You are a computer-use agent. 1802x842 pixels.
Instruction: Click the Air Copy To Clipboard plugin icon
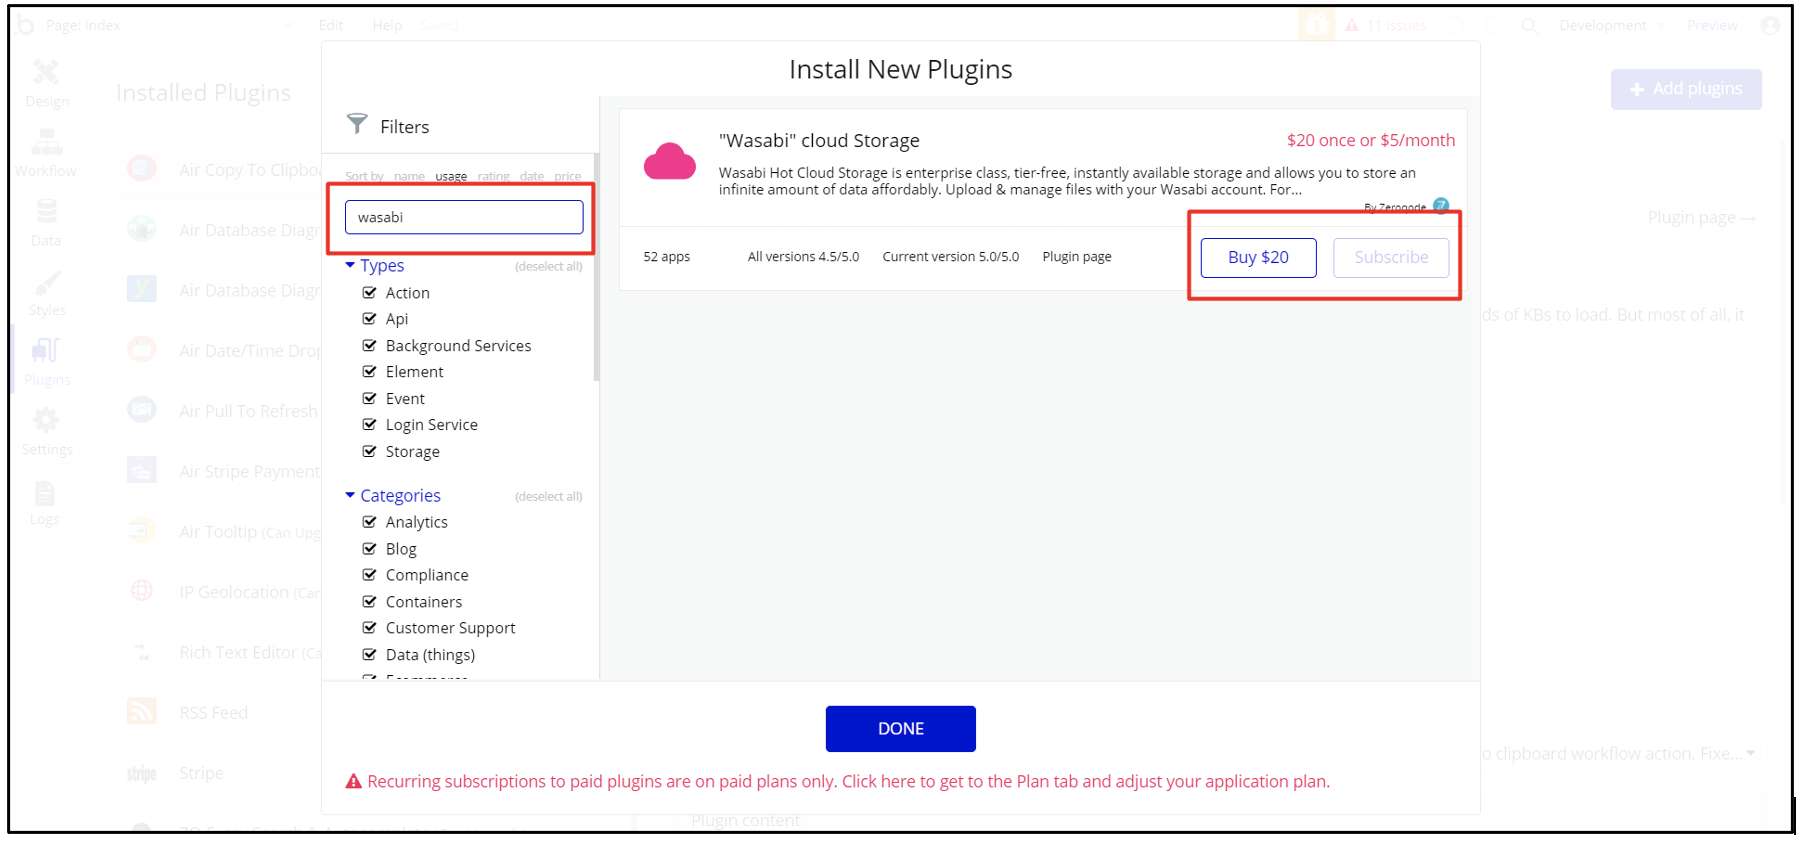point(142,168)
